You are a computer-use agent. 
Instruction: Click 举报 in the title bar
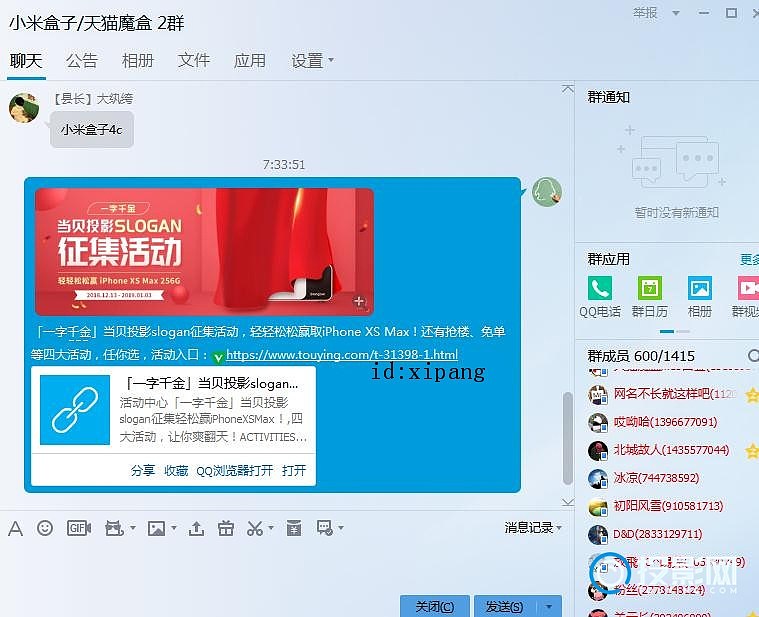tap(645, 13)
